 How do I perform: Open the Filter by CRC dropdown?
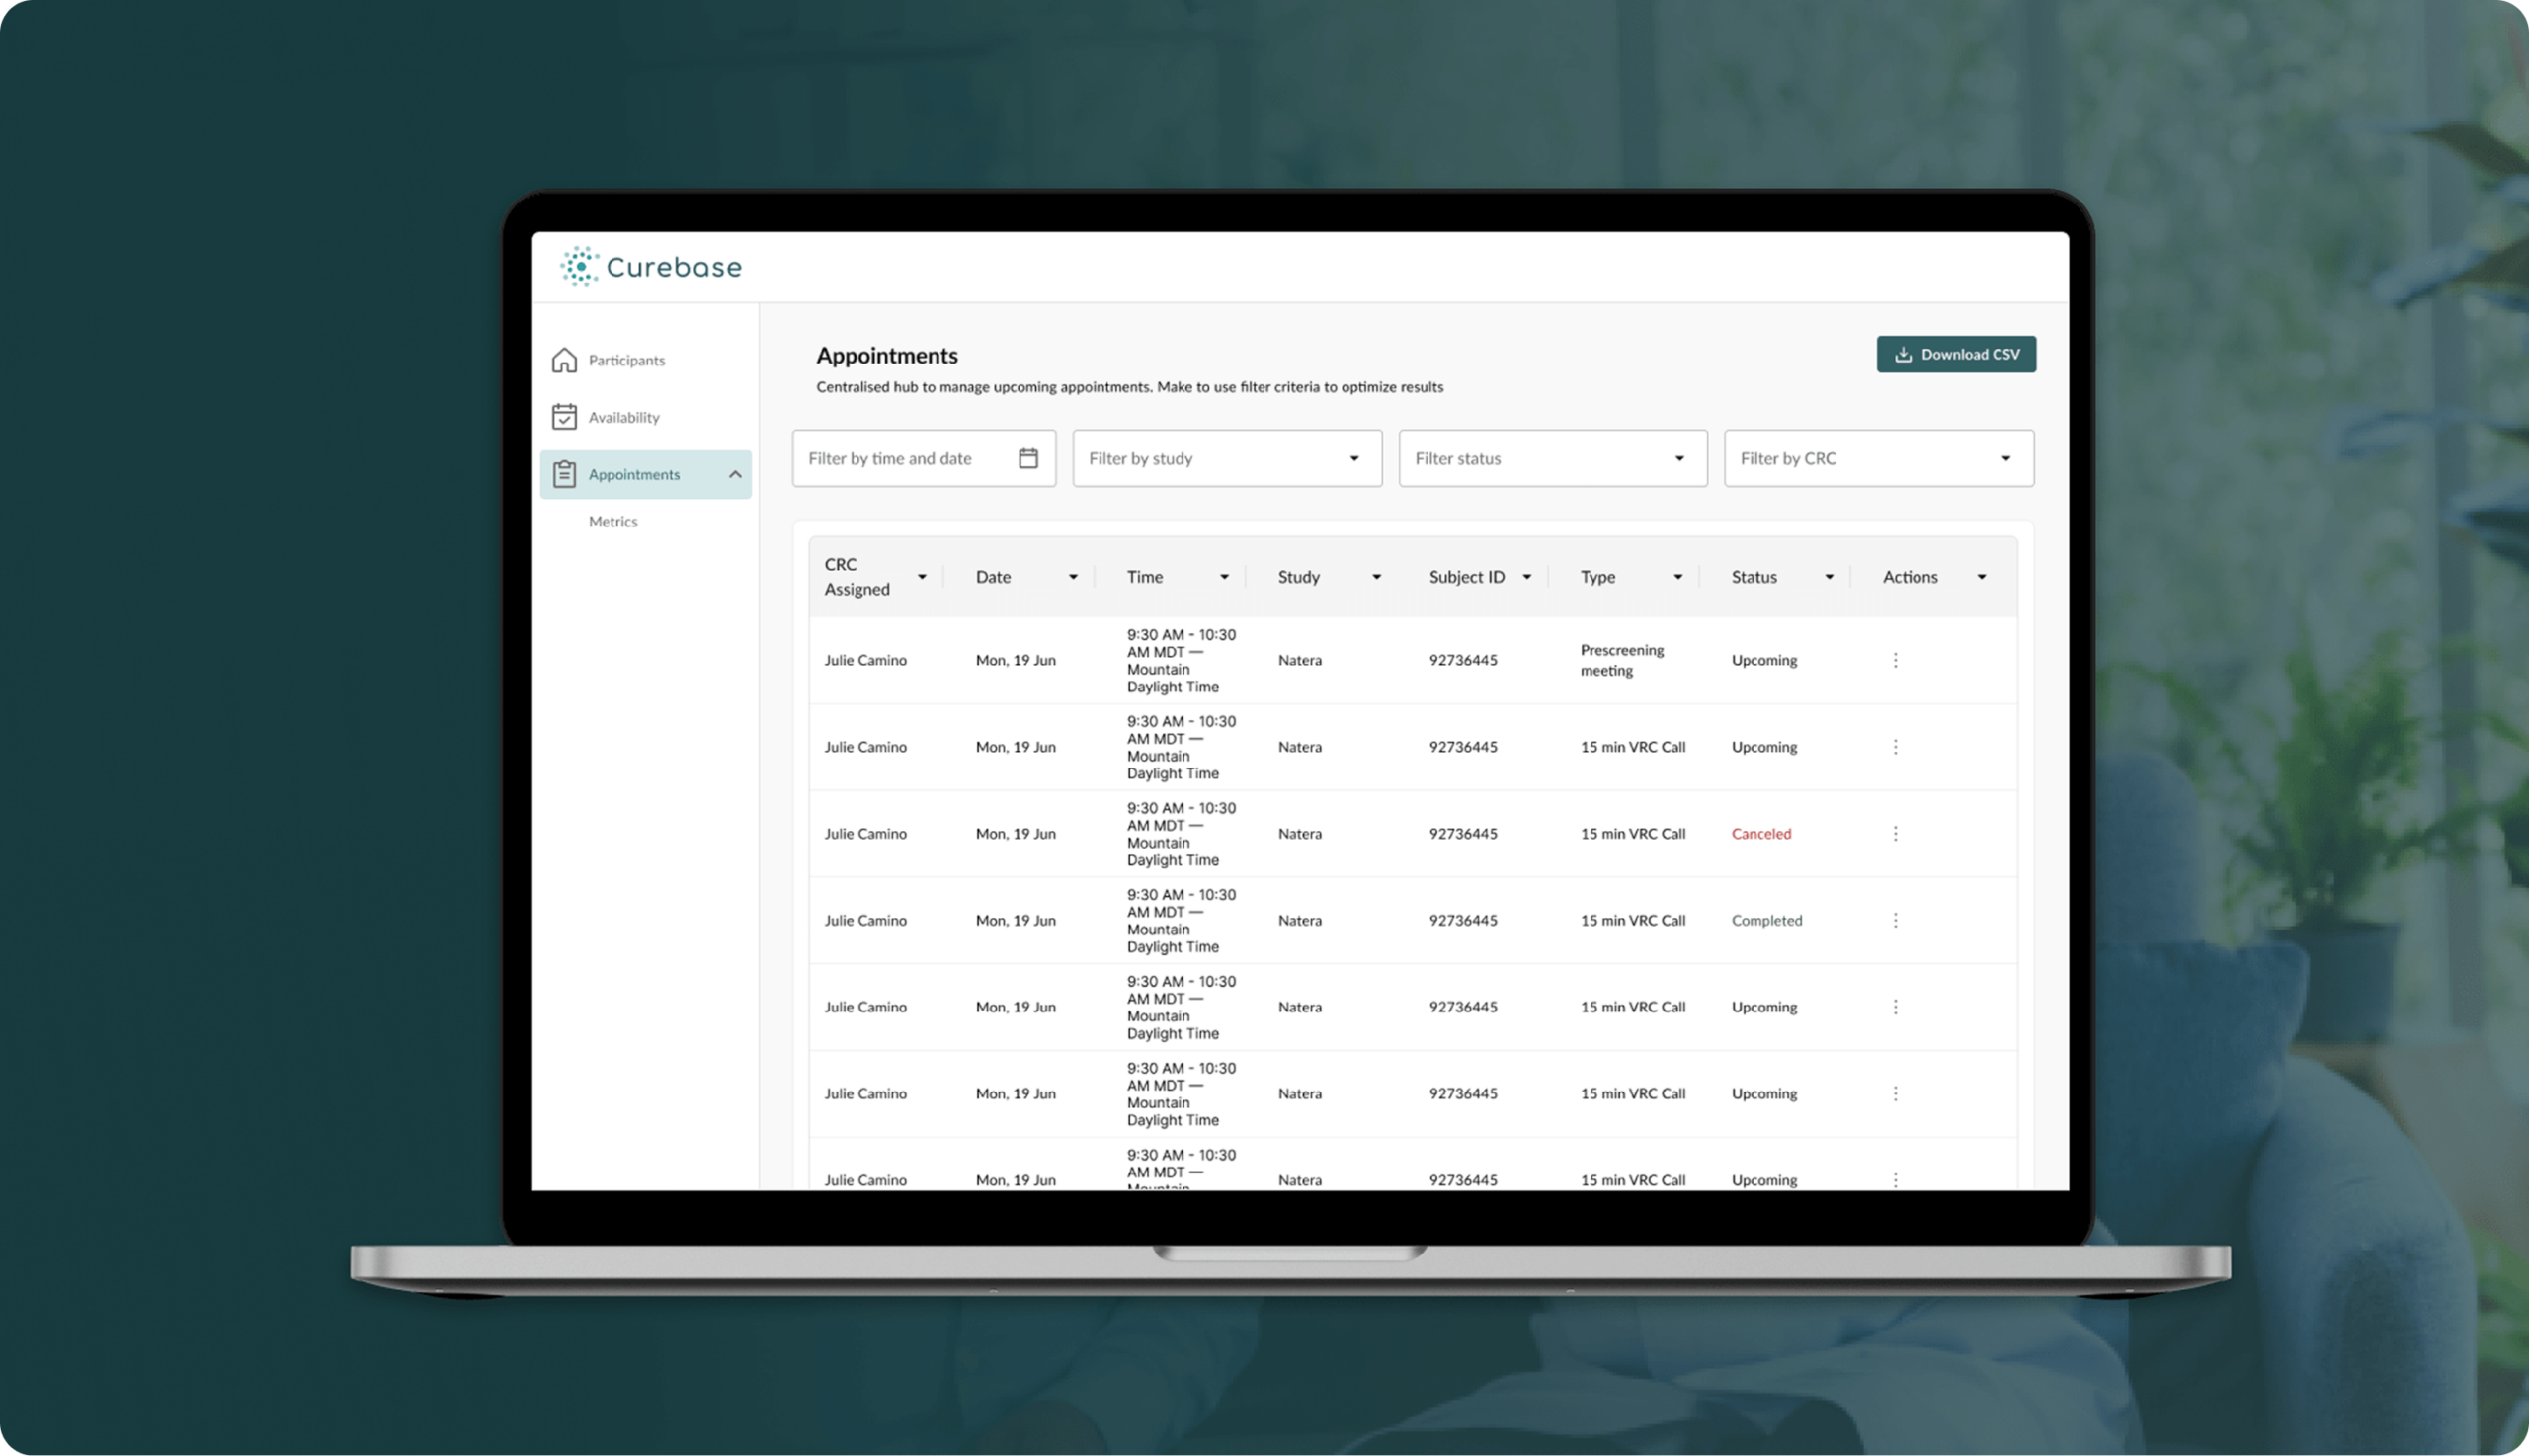1878,458
